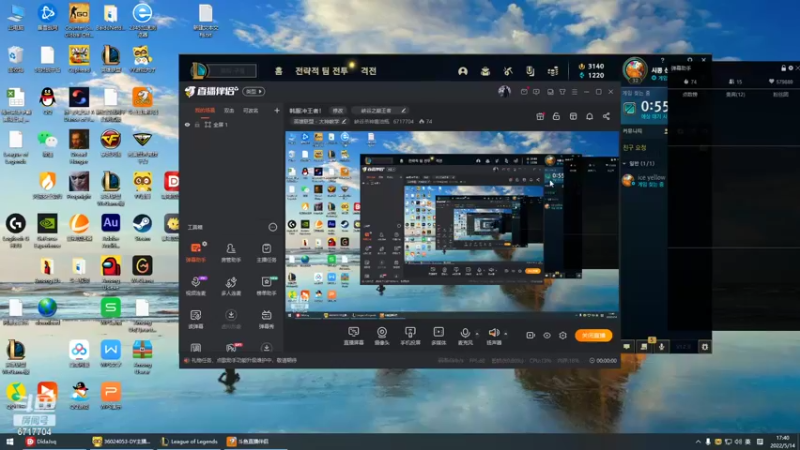Toggle lock icon of fullscreen source layer
The image size is (800, 450).
pyautogui.click(x=197, y=124)
